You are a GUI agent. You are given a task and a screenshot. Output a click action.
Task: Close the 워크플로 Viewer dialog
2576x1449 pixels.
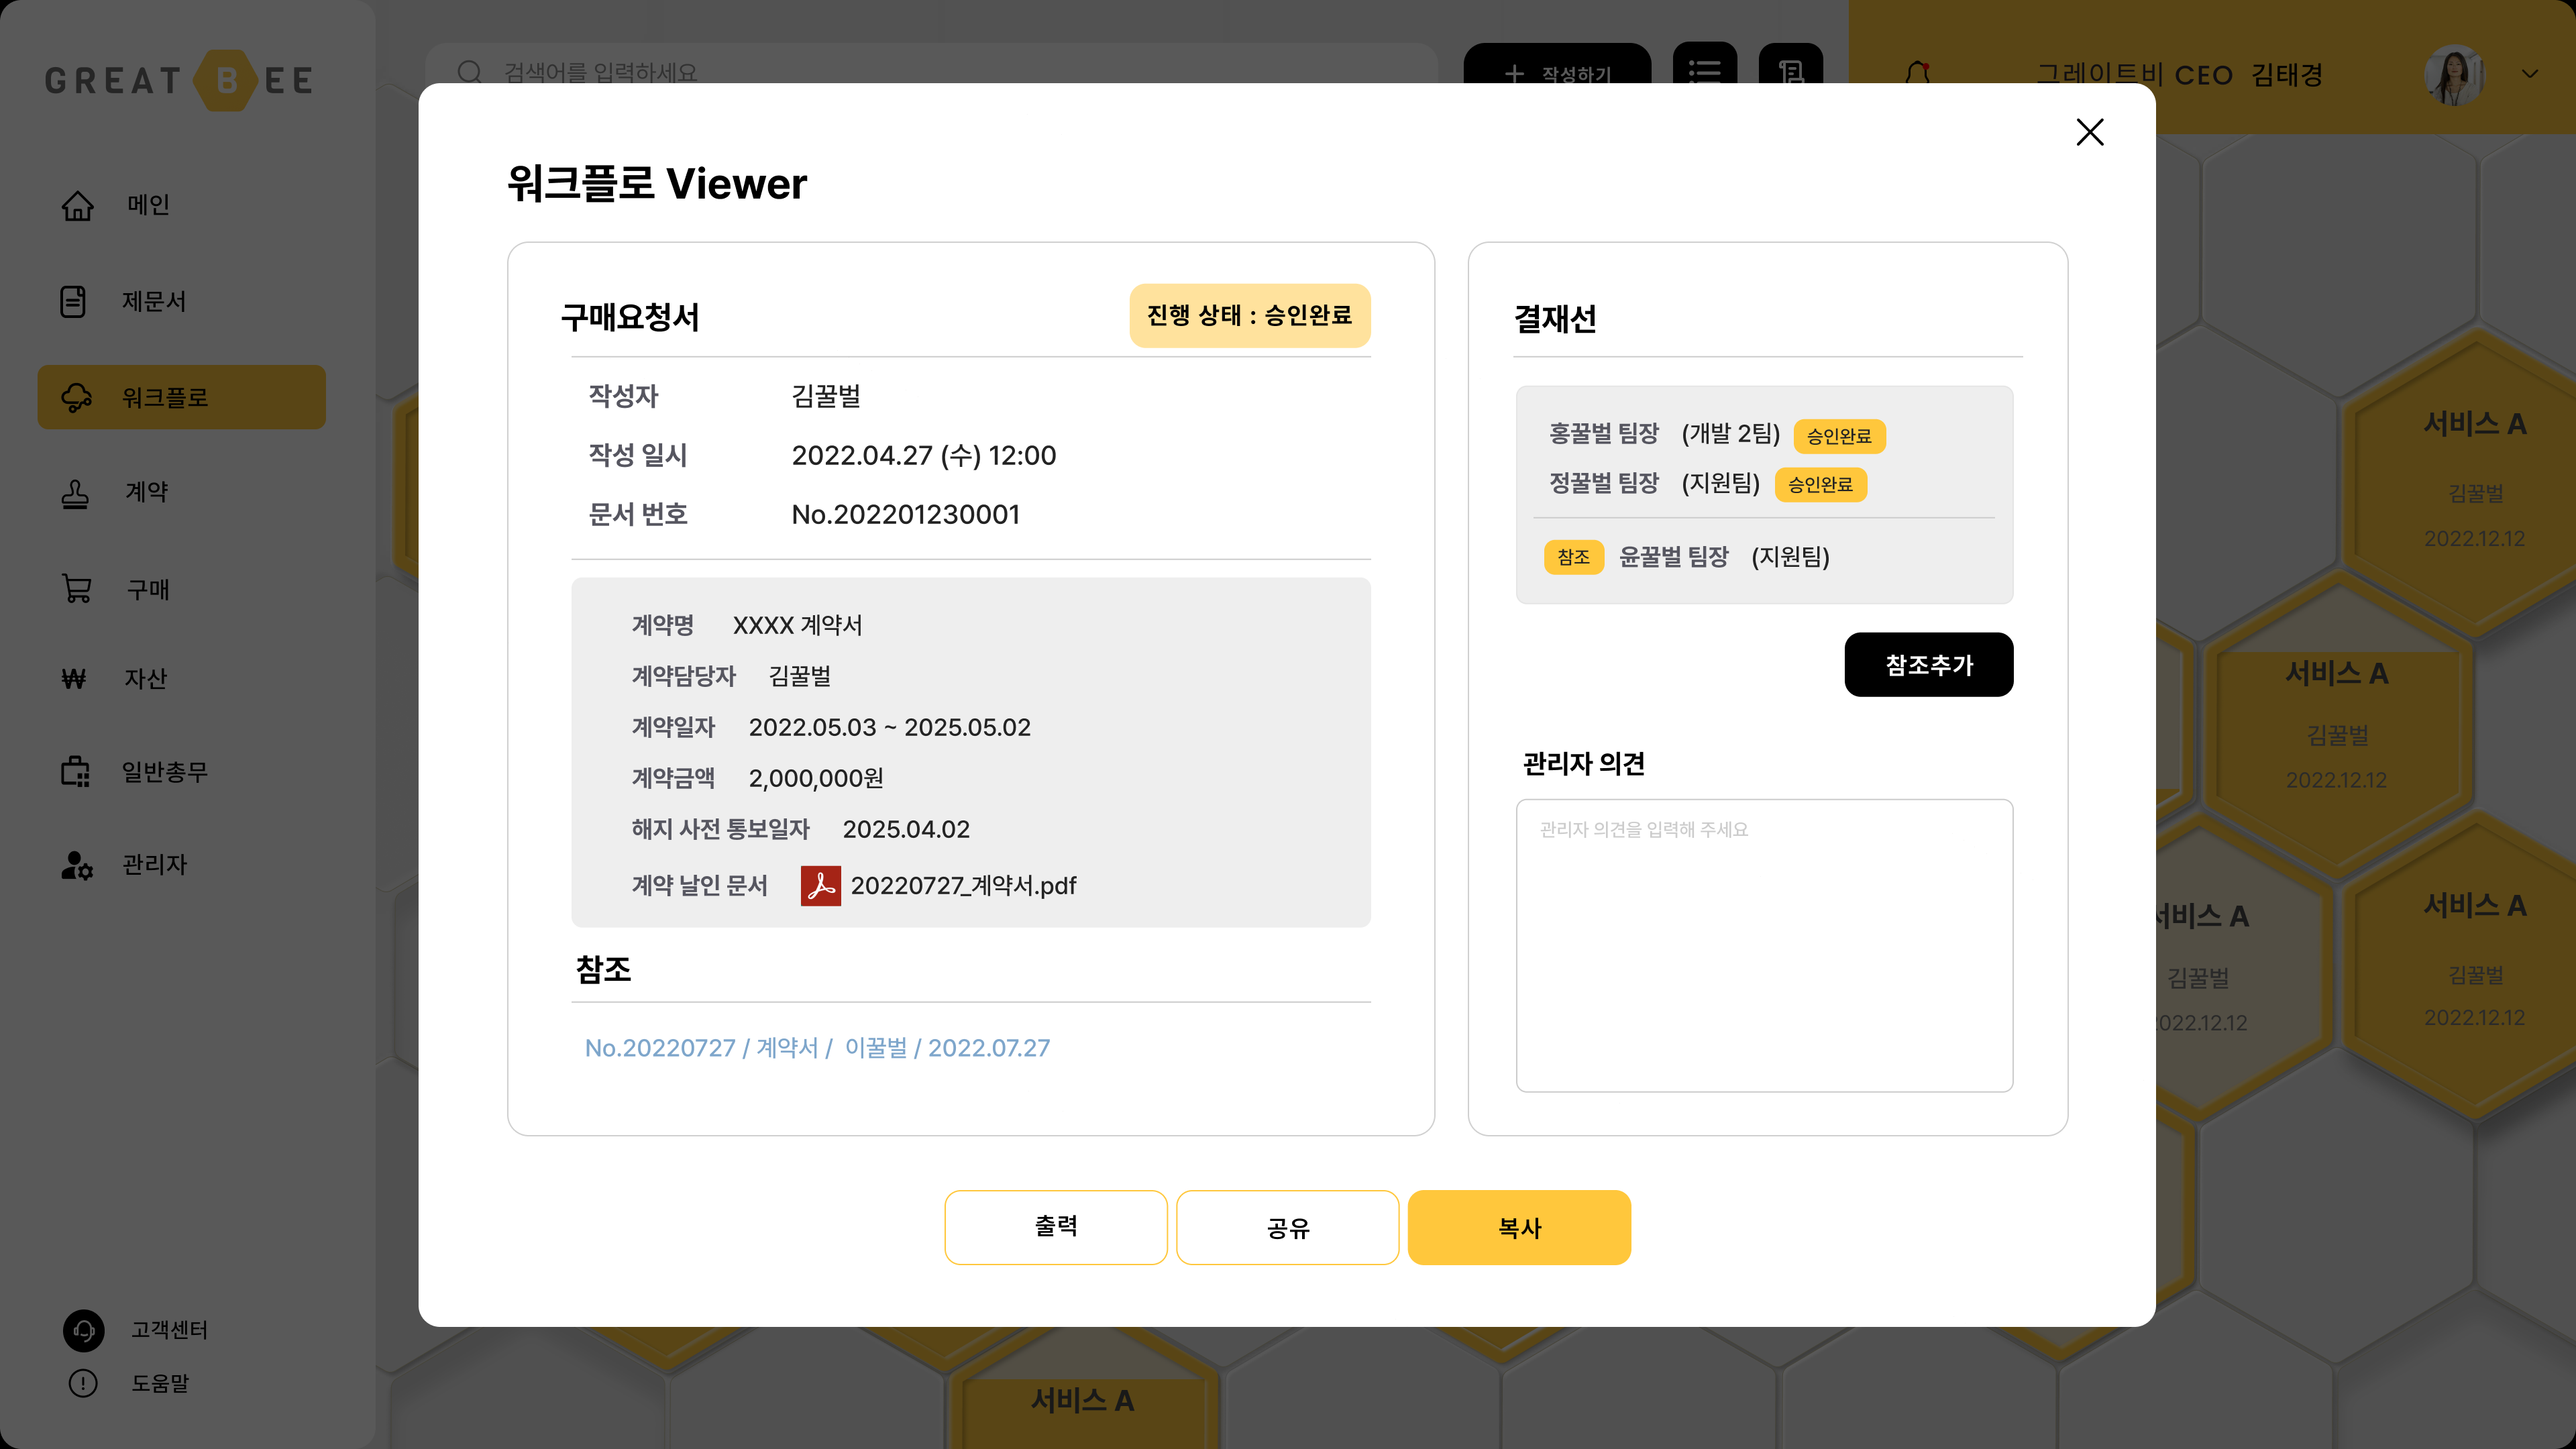point(2089,132)
